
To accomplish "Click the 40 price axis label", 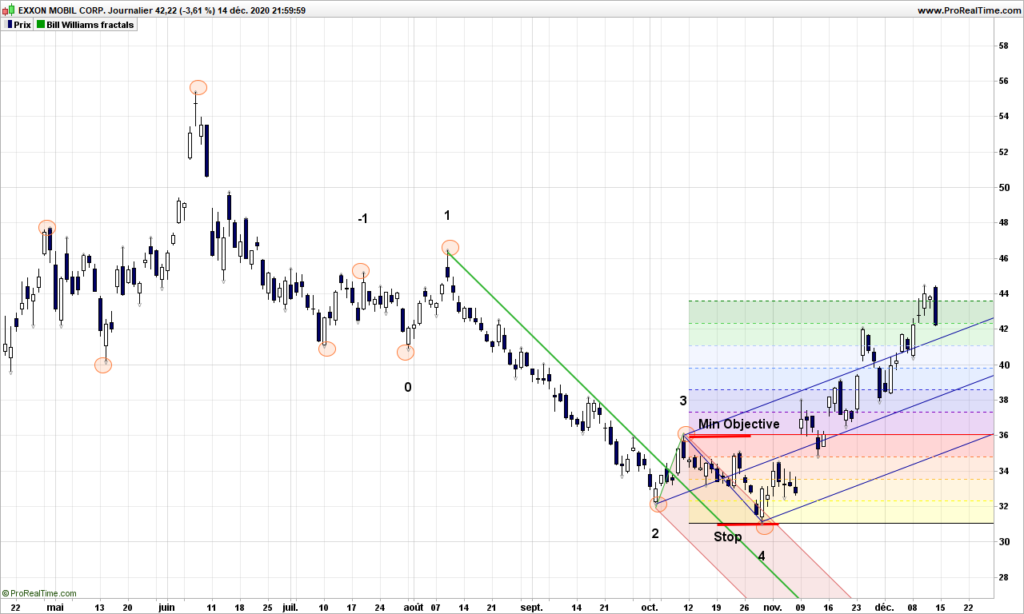I will click(x=1003, y=365).
